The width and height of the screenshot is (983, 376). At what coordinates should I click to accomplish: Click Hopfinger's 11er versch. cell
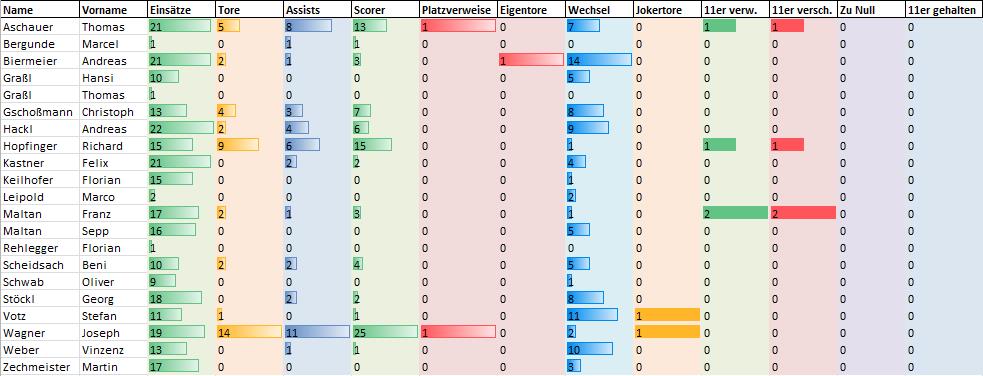pyautogui.click(x=803, y=145)
